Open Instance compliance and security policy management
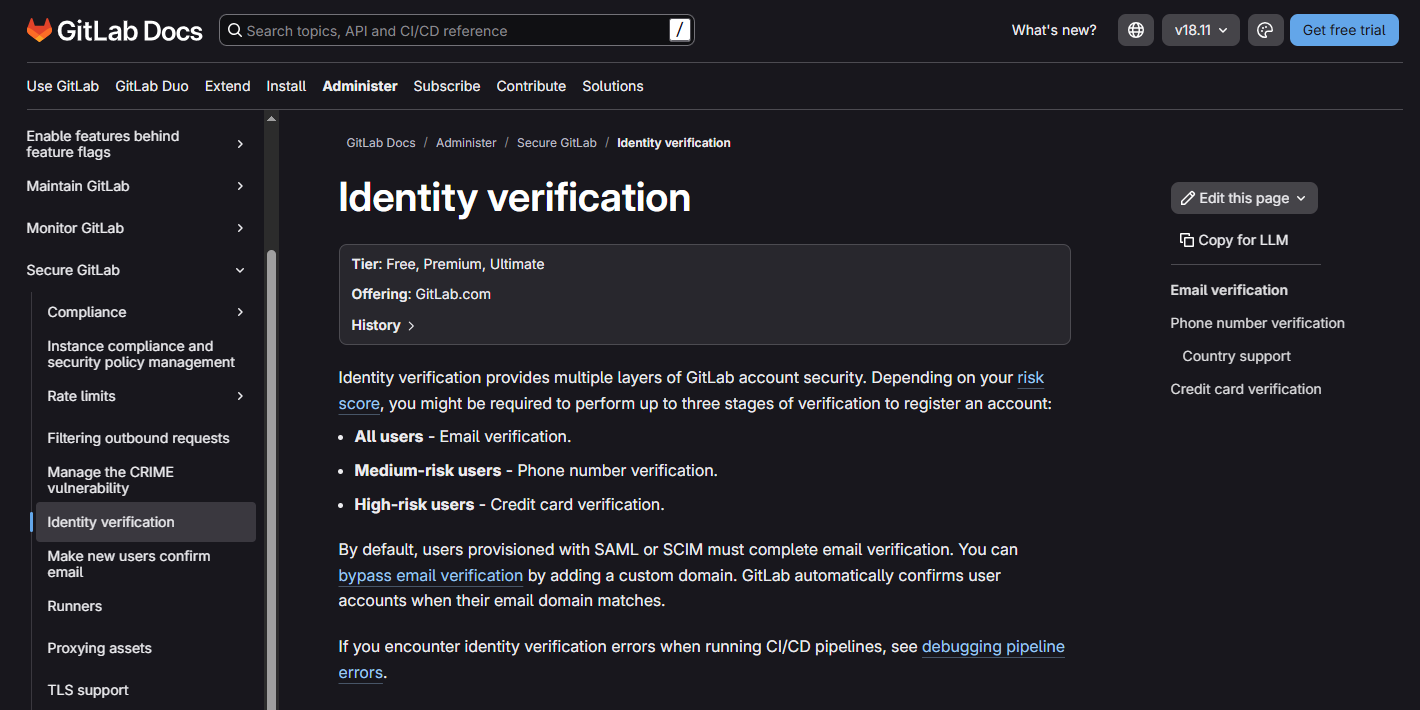 141,354
